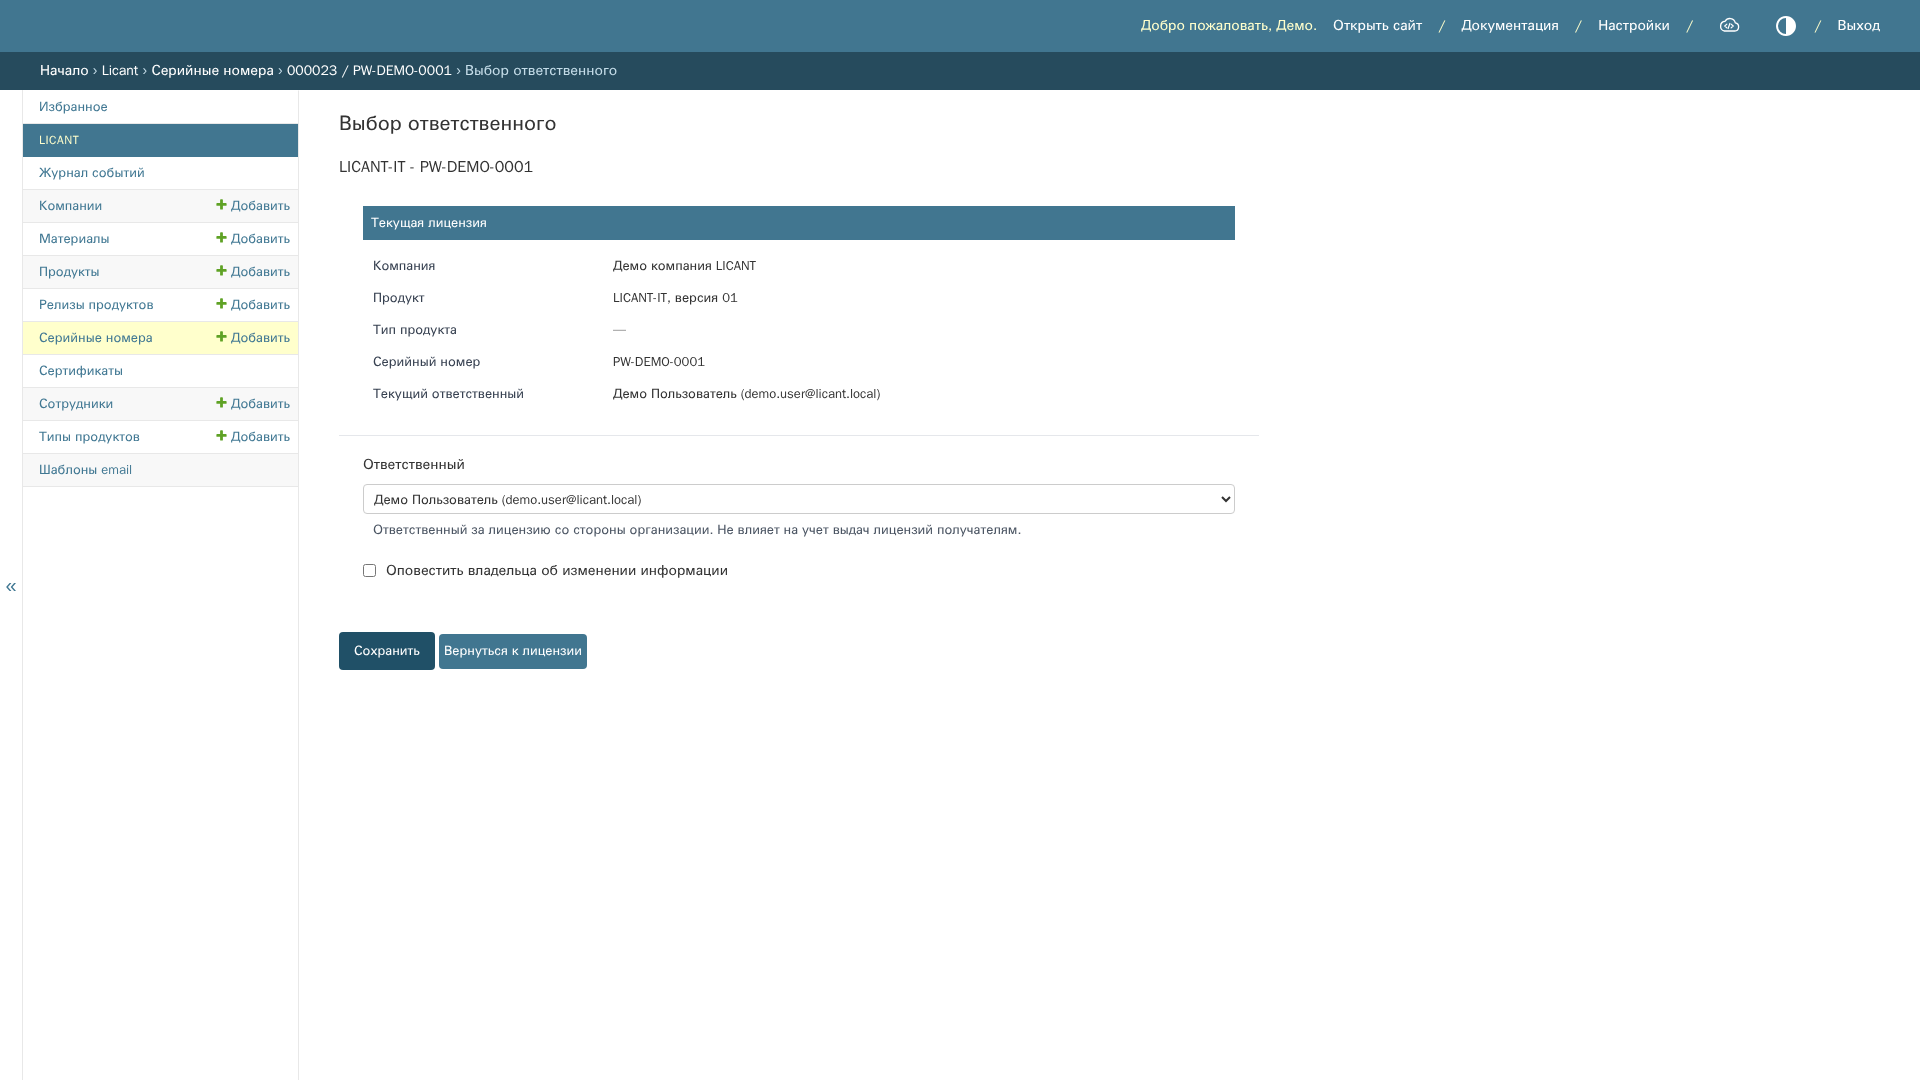This screenshot has width=1920, height=1080.
Task: Click the Сохранить button
Action: pos(386,651)
